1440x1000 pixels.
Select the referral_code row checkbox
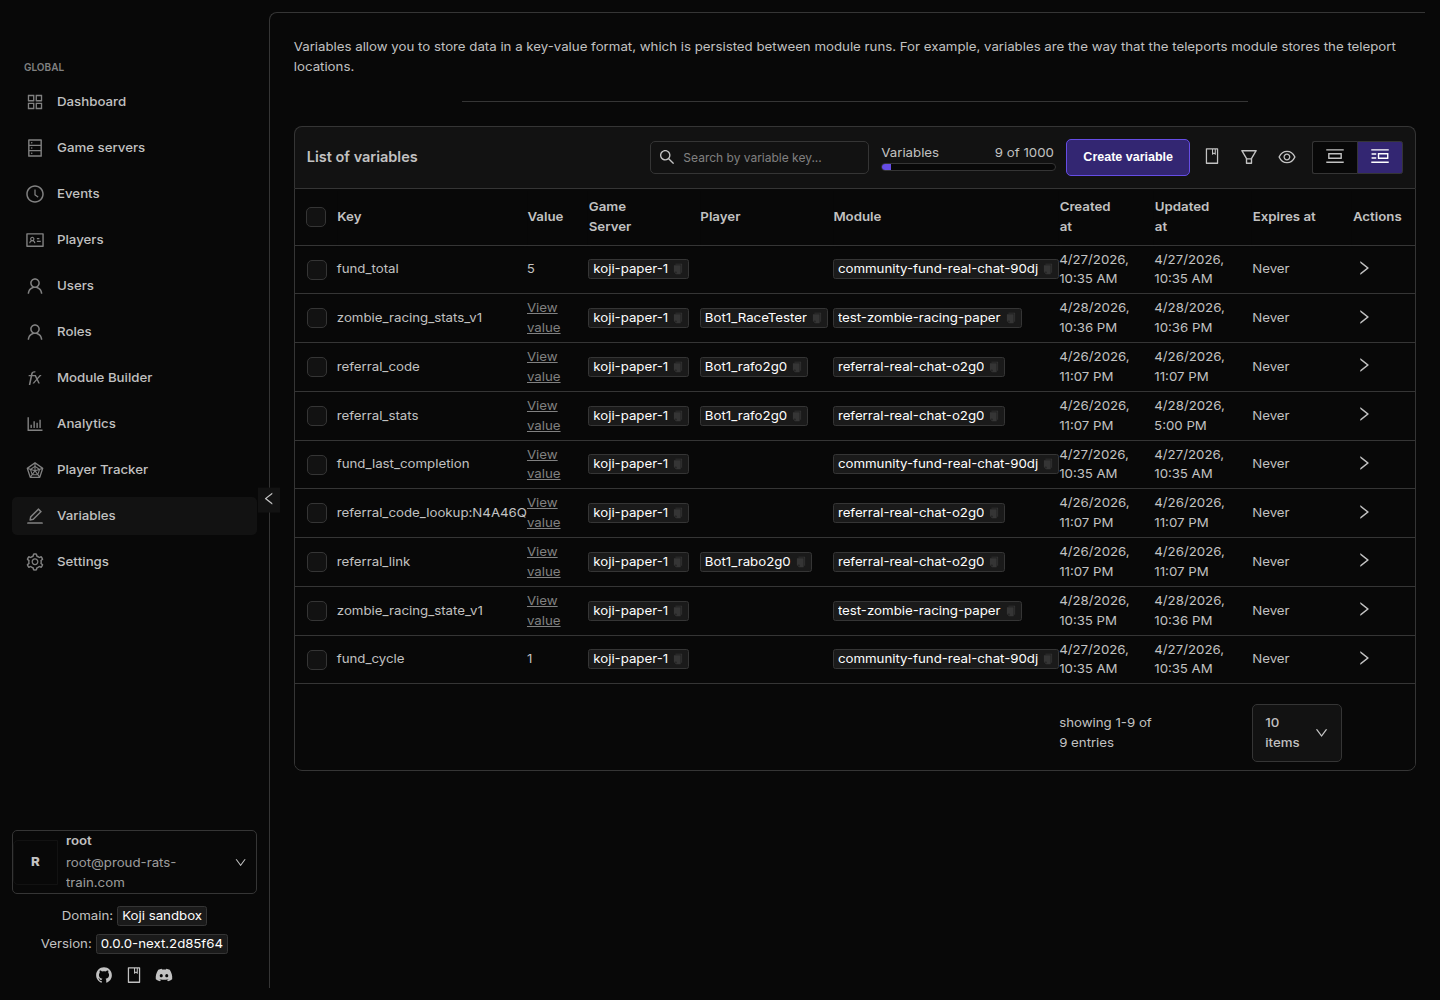click(x=317, y=367)
